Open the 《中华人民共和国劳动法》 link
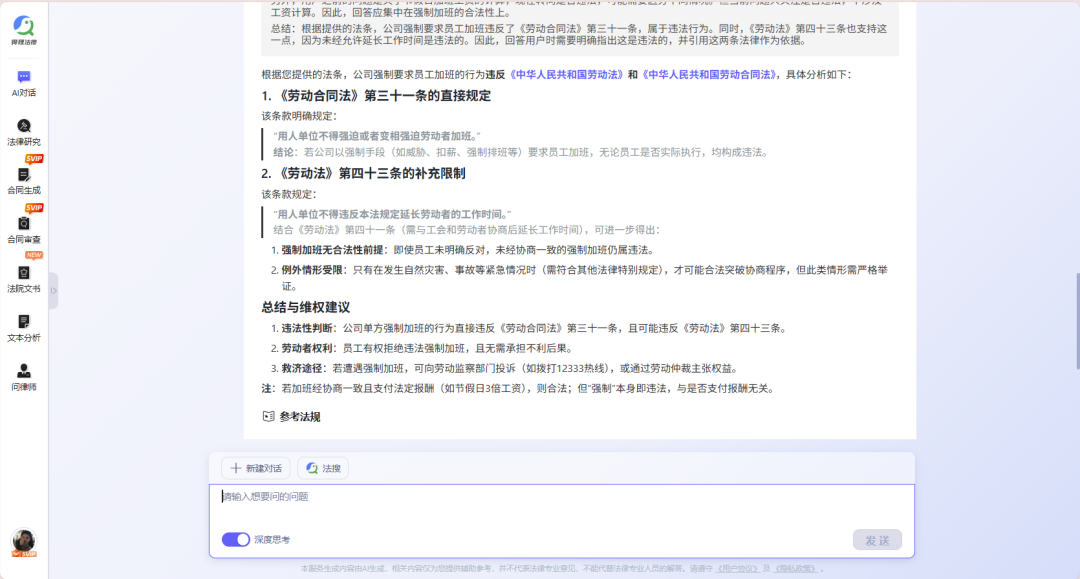Image resolution: width=1080 pixels, height=579 pixels. click(565, 74)
